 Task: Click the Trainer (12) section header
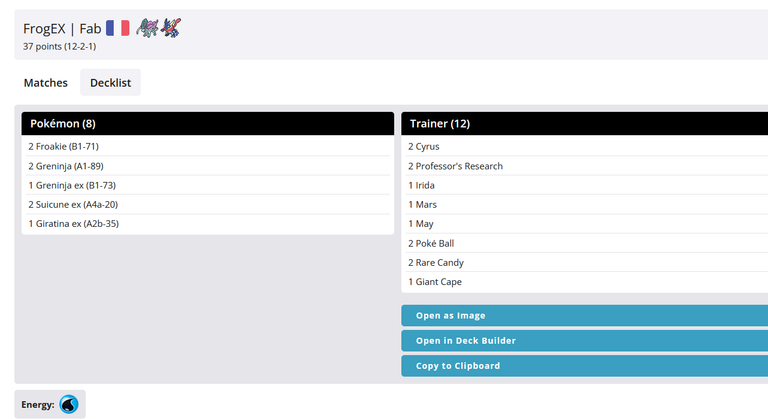click(x=584, y=123)
